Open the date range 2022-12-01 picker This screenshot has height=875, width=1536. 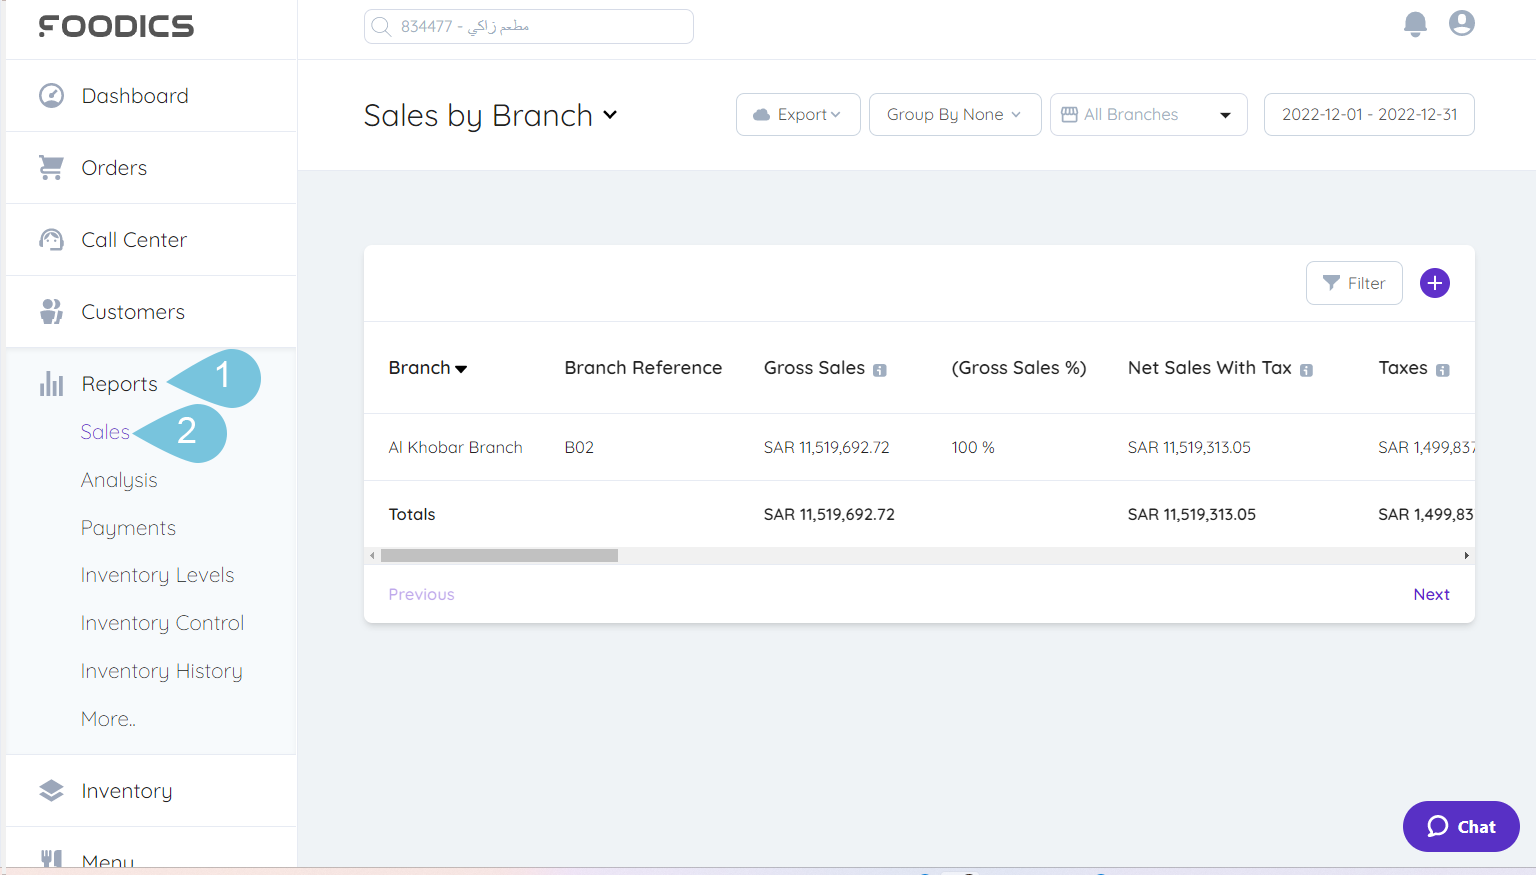click(x=1369, y=114)
